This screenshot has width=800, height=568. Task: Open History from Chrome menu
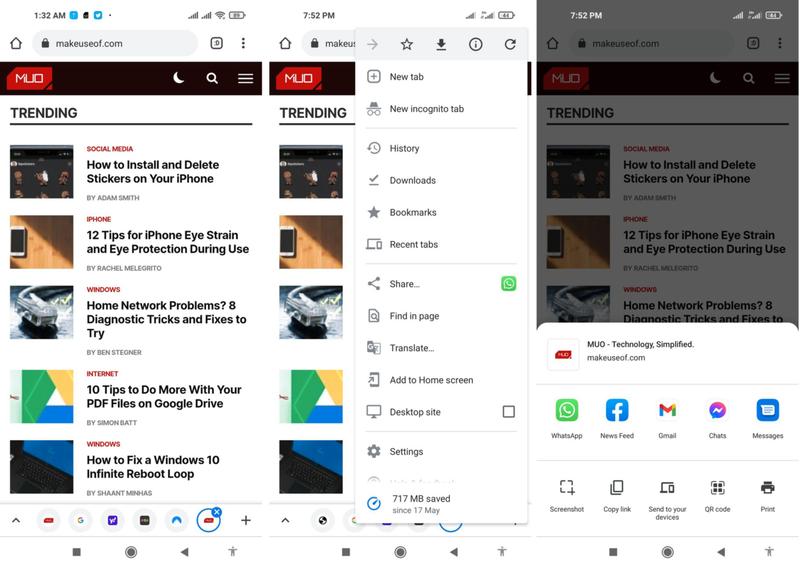tap(441, 148)
